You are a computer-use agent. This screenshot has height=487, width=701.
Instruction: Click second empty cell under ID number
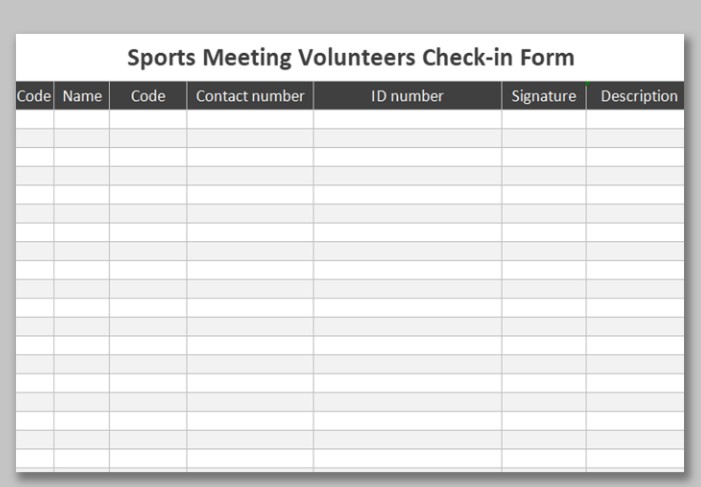point(407,138)
